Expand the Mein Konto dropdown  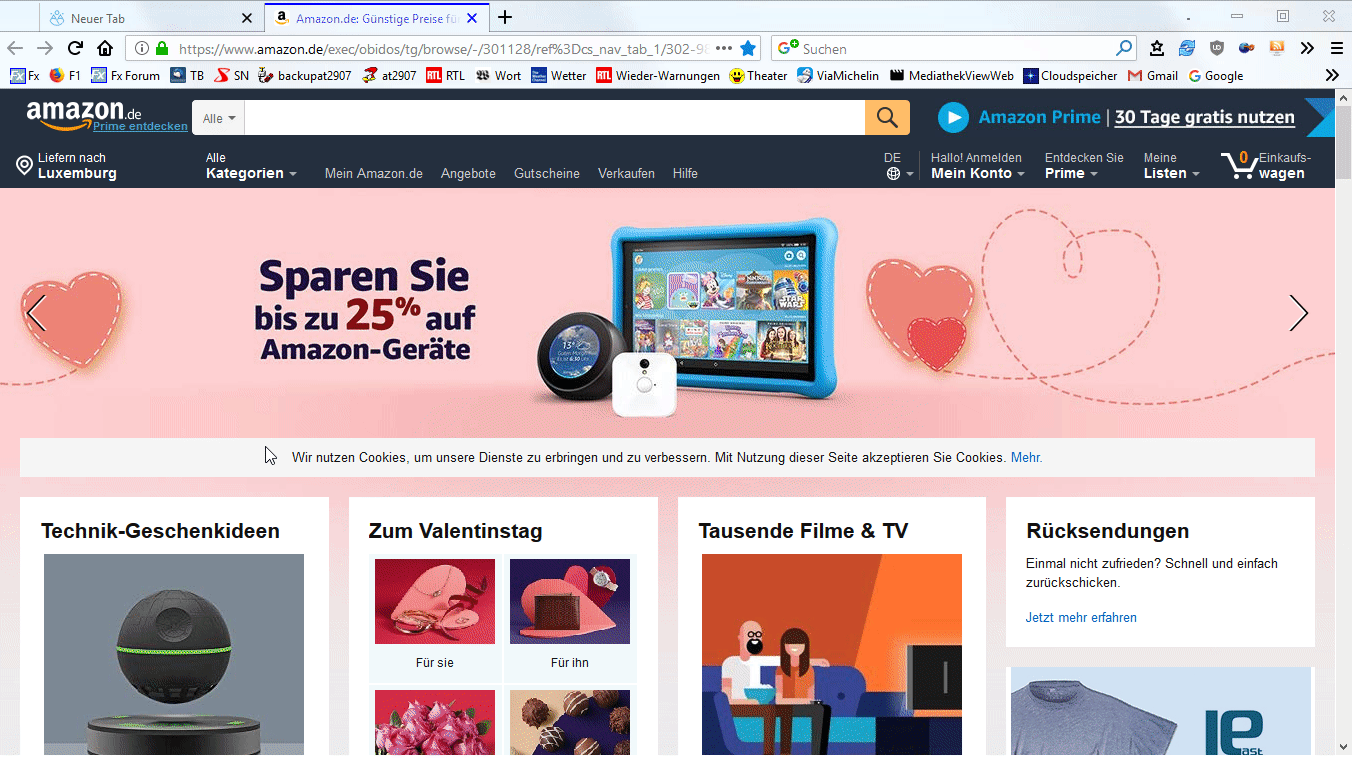(977, 166)
